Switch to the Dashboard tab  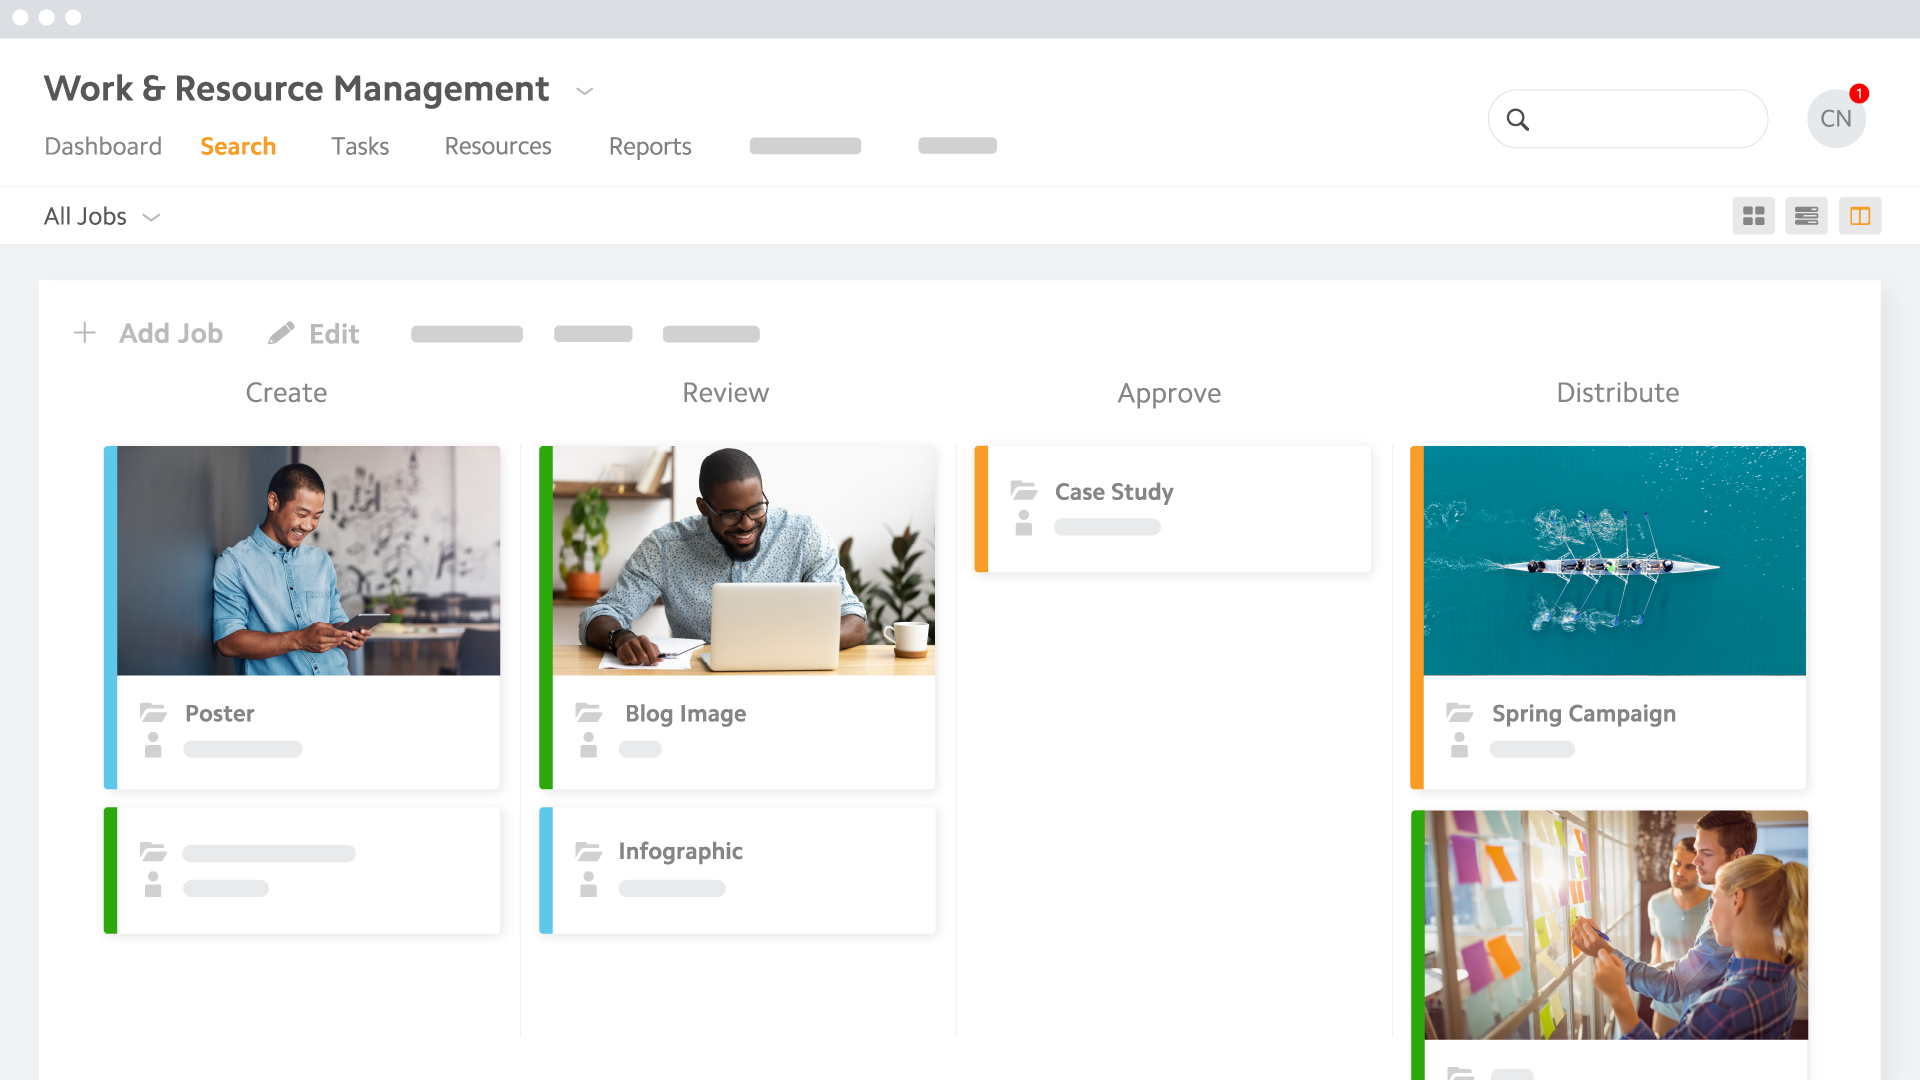tap(103, 146)
